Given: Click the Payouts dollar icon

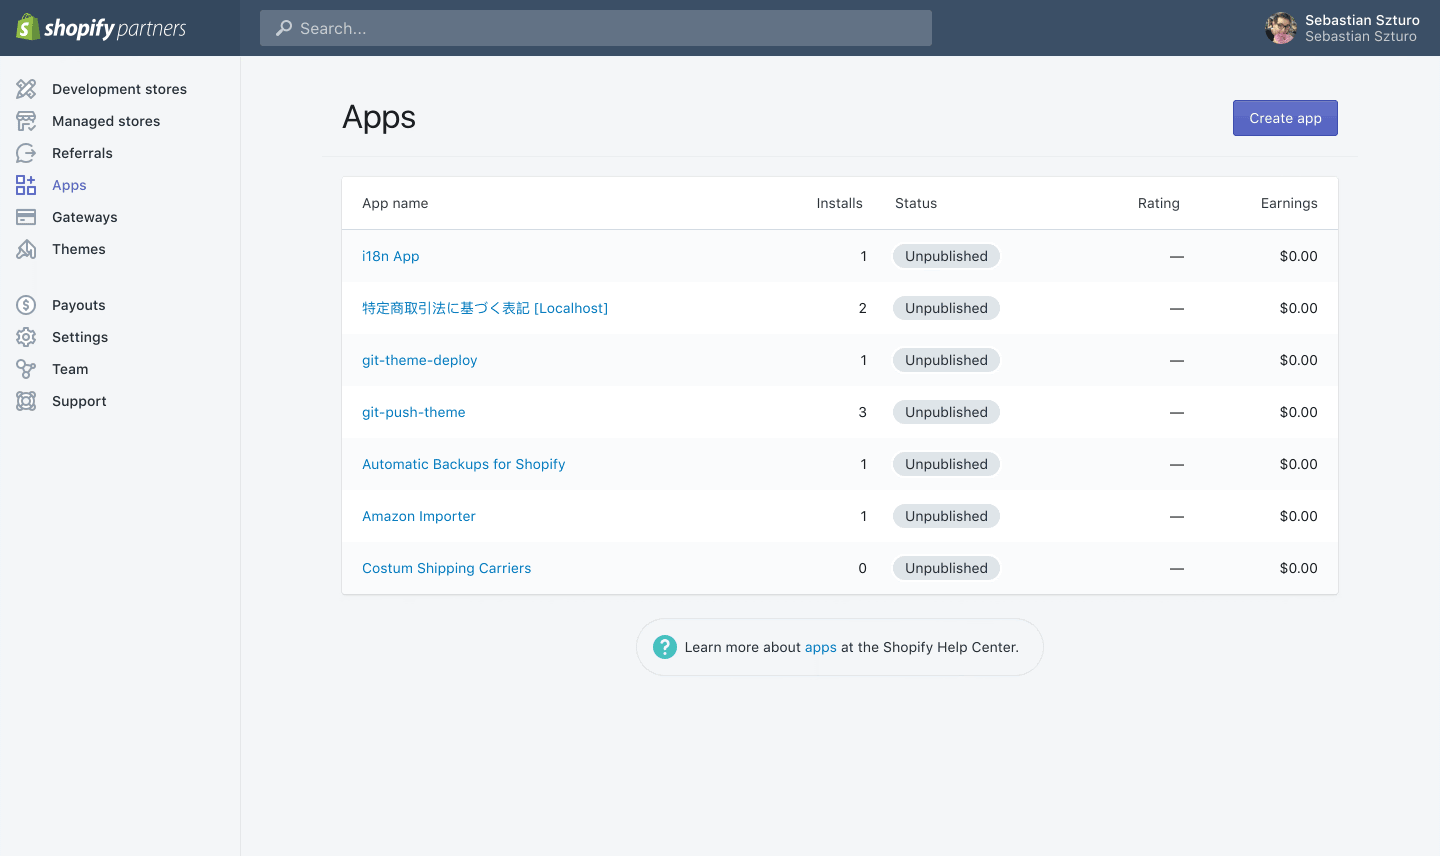Looking at the screenshot, I should (x=26, y=305).
